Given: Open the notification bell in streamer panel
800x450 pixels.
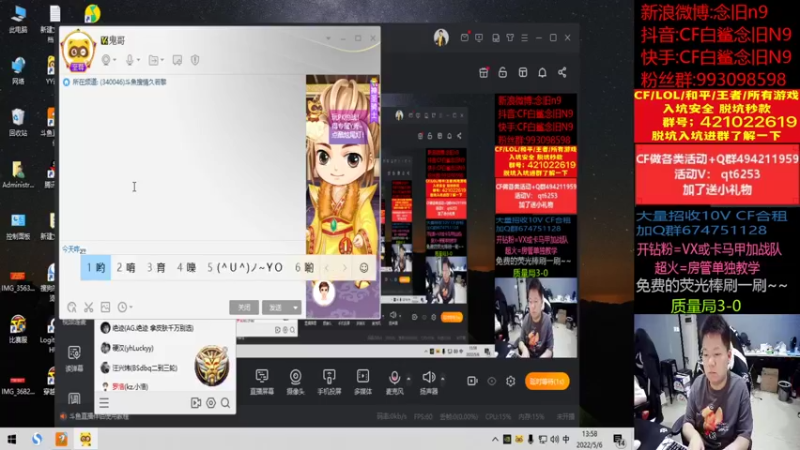Looking at the screenshot, I should [x=542, y=72].
